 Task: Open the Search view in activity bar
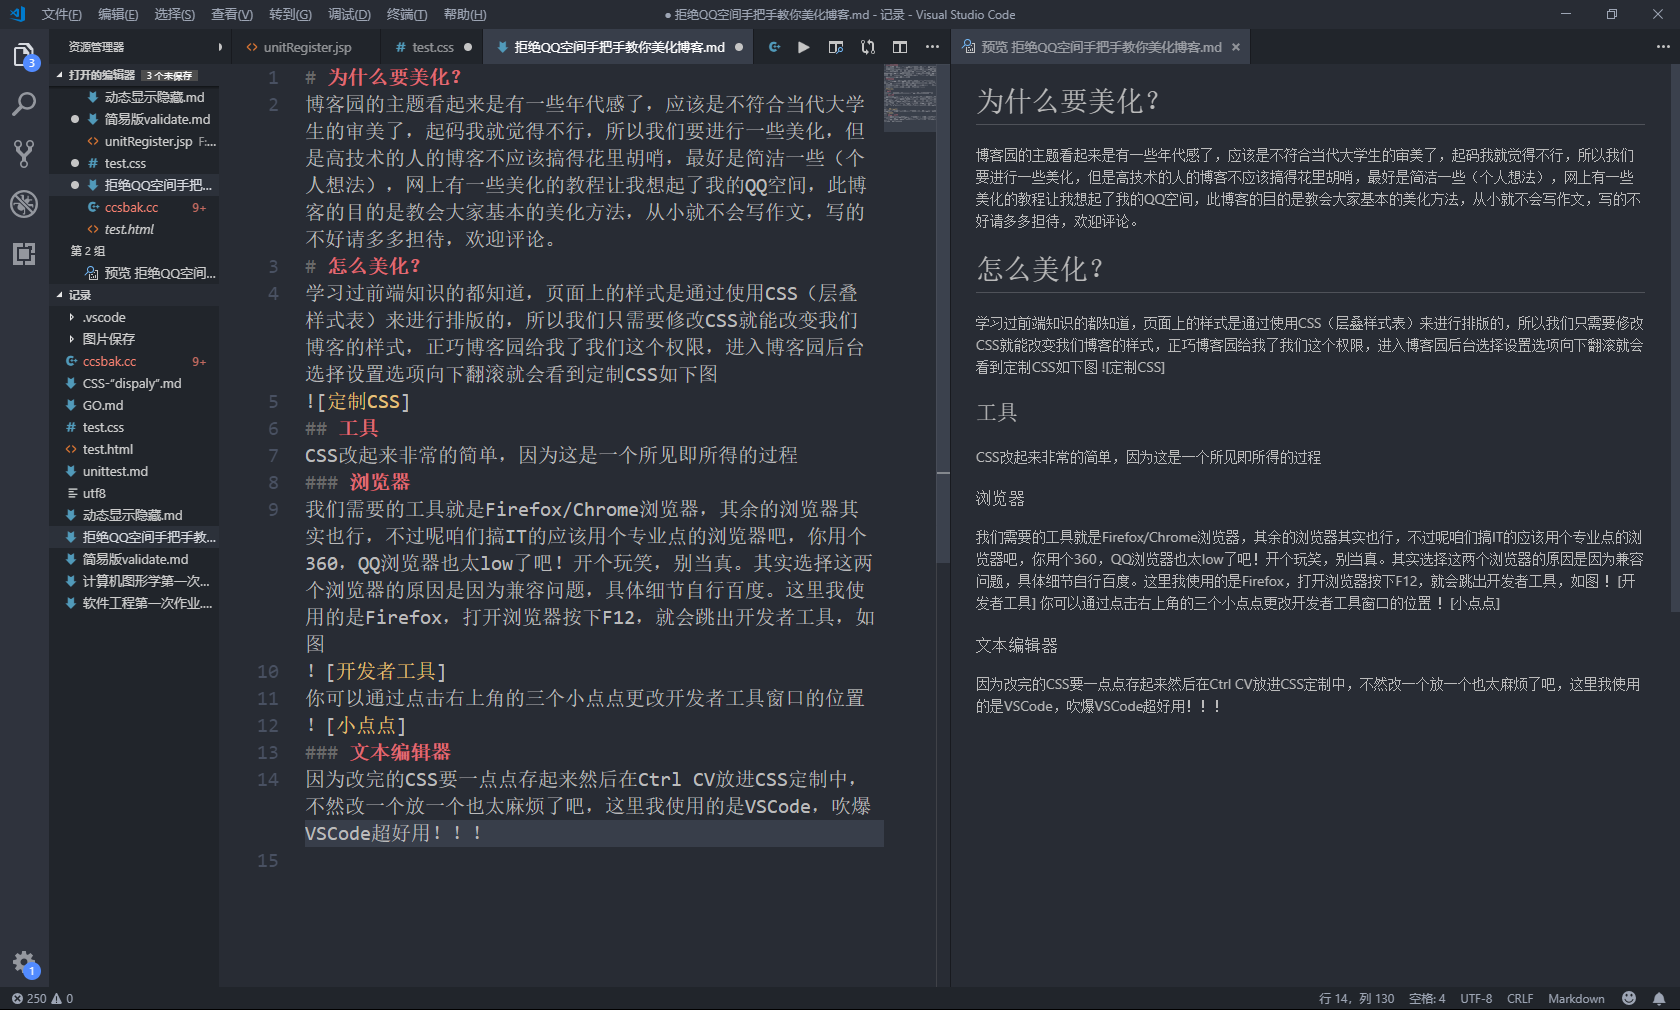tap(24, 104)
